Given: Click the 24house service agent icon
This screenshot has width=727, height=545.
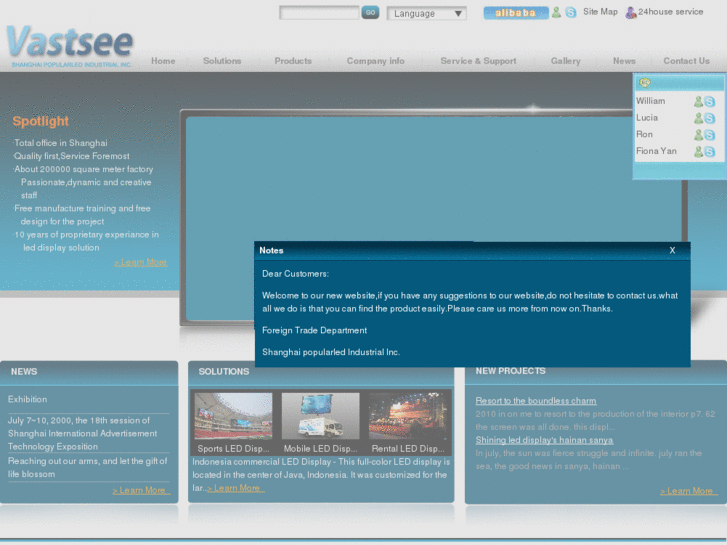Looking at the screenshot, I should 631,13.
